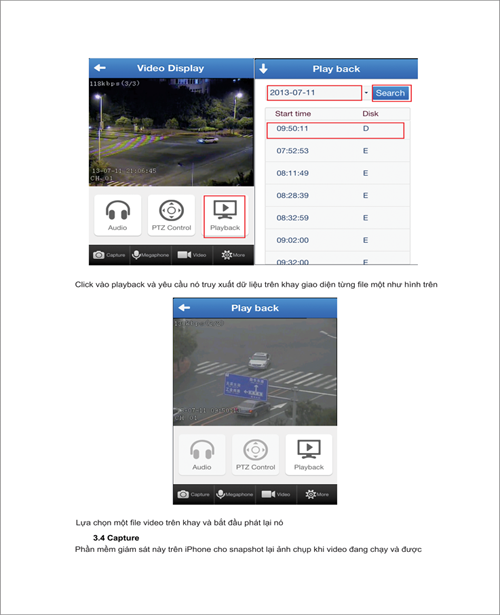Select recording starting 08:32:59
The image size is (500, 615).
pyautogui.click(x=337, y=218)
